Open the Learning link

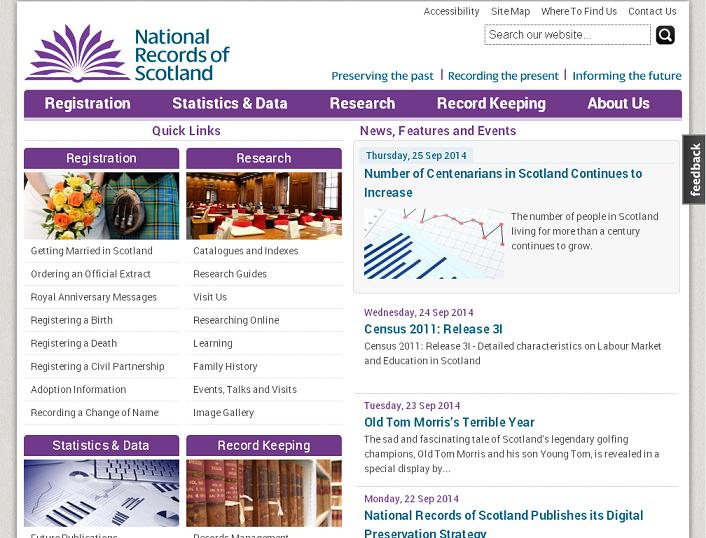click(x=213, y=343)
